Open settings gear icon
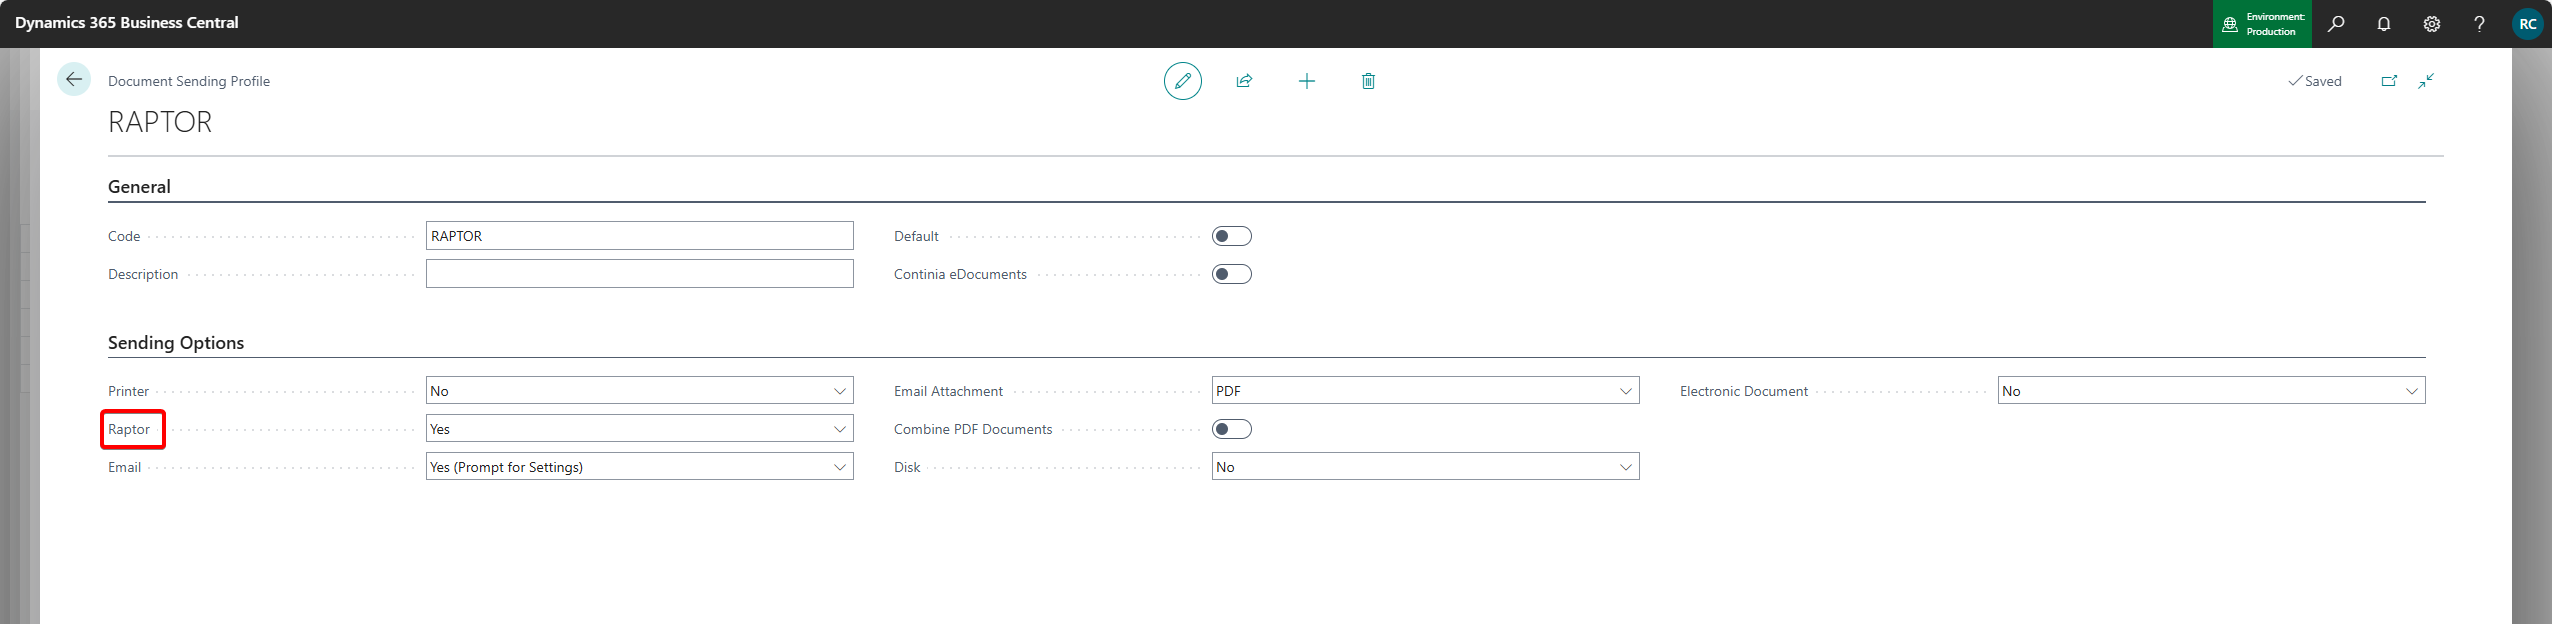Image resolution: width=2552 pixels, height=624 pixels. click(x=2432, y=24)
